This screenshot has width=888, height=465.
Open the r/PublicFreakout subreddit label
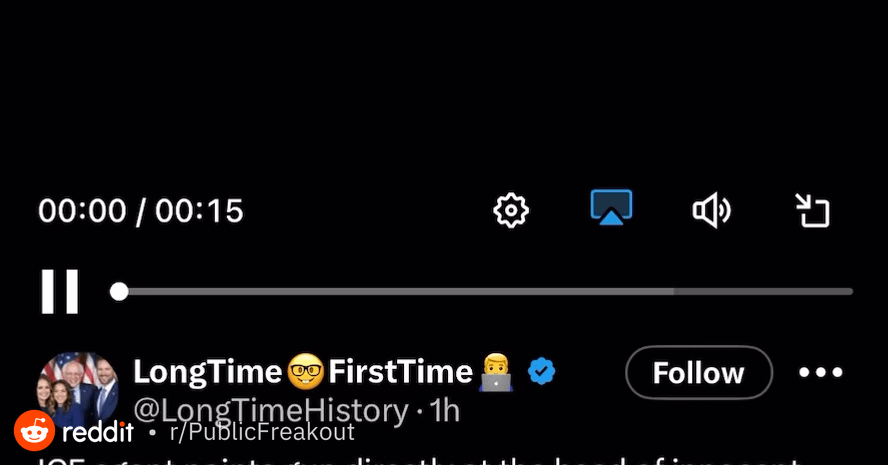262,432
